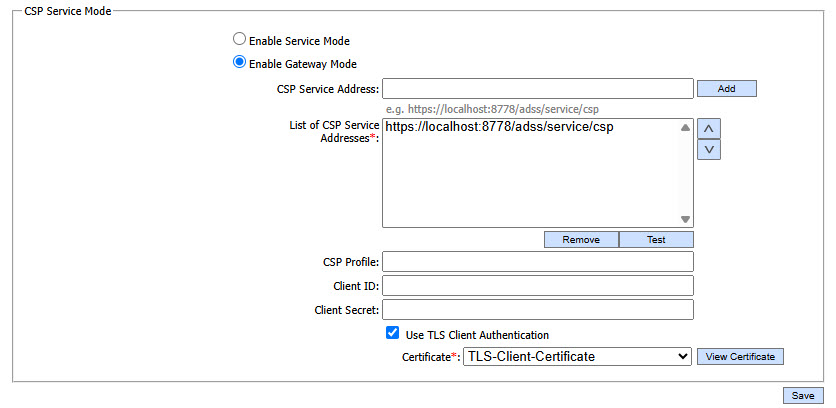Save the CSP Service Mode settings
This screenshot has width=836, height=408.
[803, 395]
